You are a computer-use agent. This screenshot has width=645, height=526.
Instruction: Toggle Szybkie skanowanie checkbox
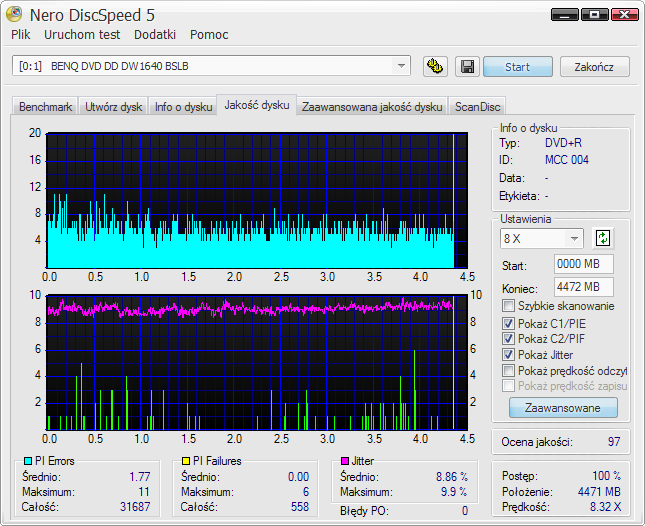coord(508,306)
